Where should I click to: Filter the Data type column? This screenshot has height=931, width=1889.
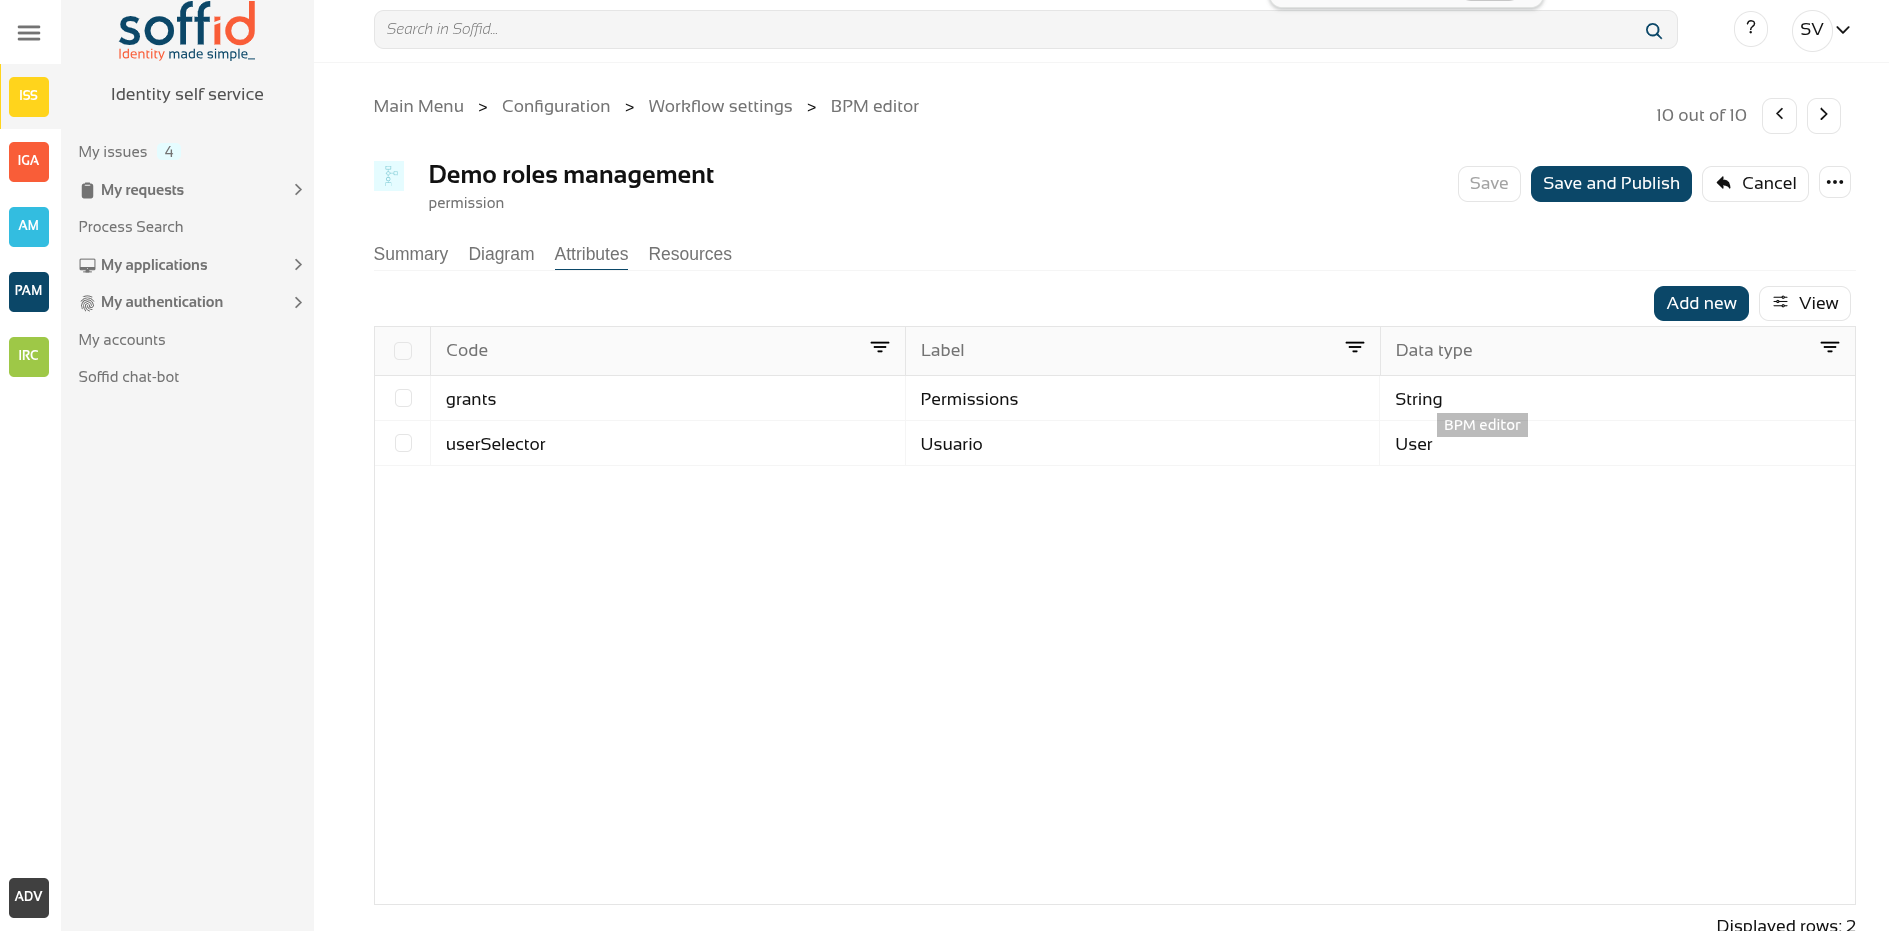(1829, 348)
